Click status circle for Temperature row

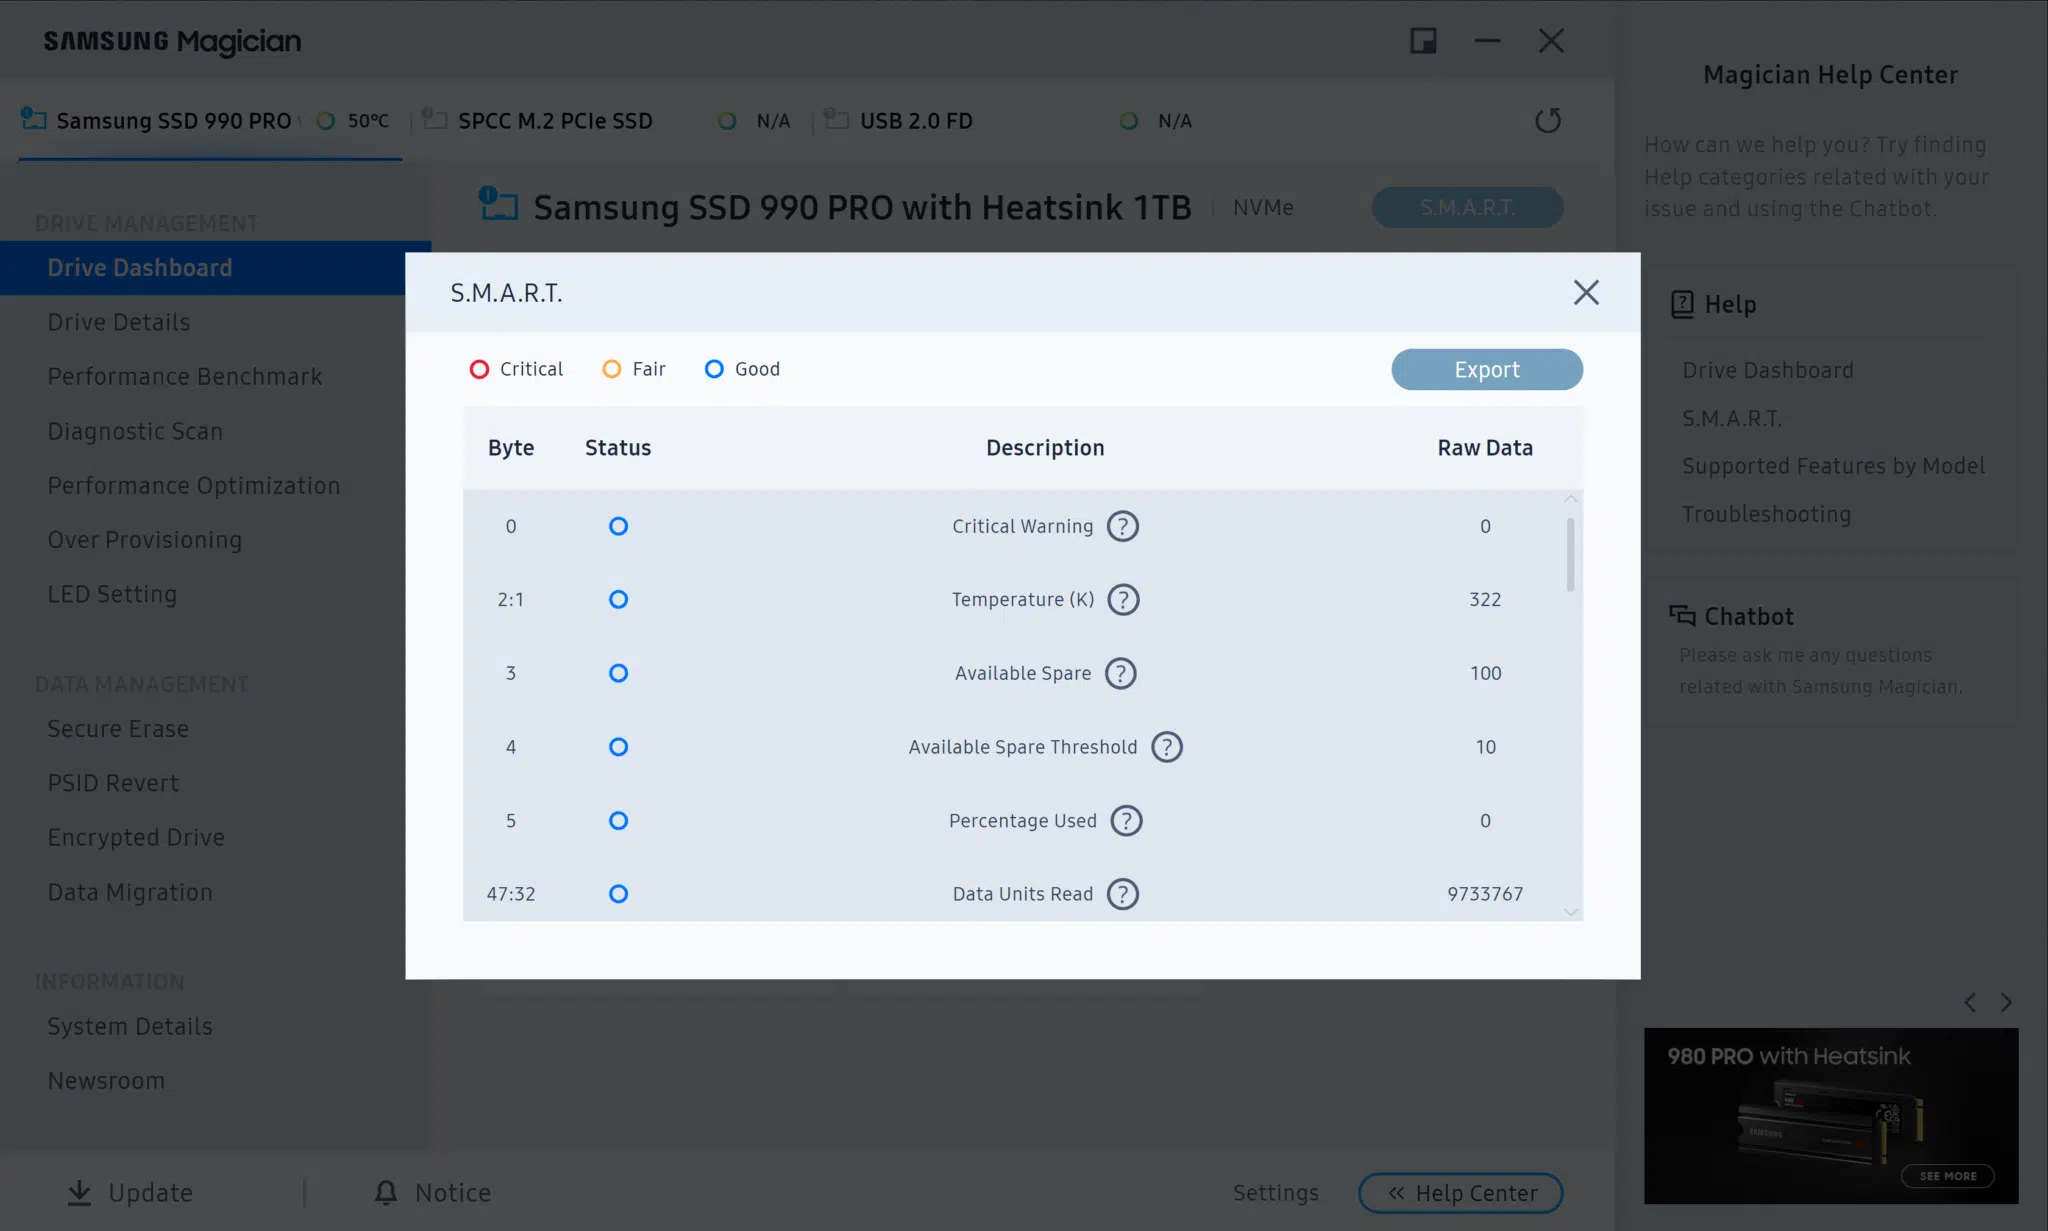click(x=618, y=599)
